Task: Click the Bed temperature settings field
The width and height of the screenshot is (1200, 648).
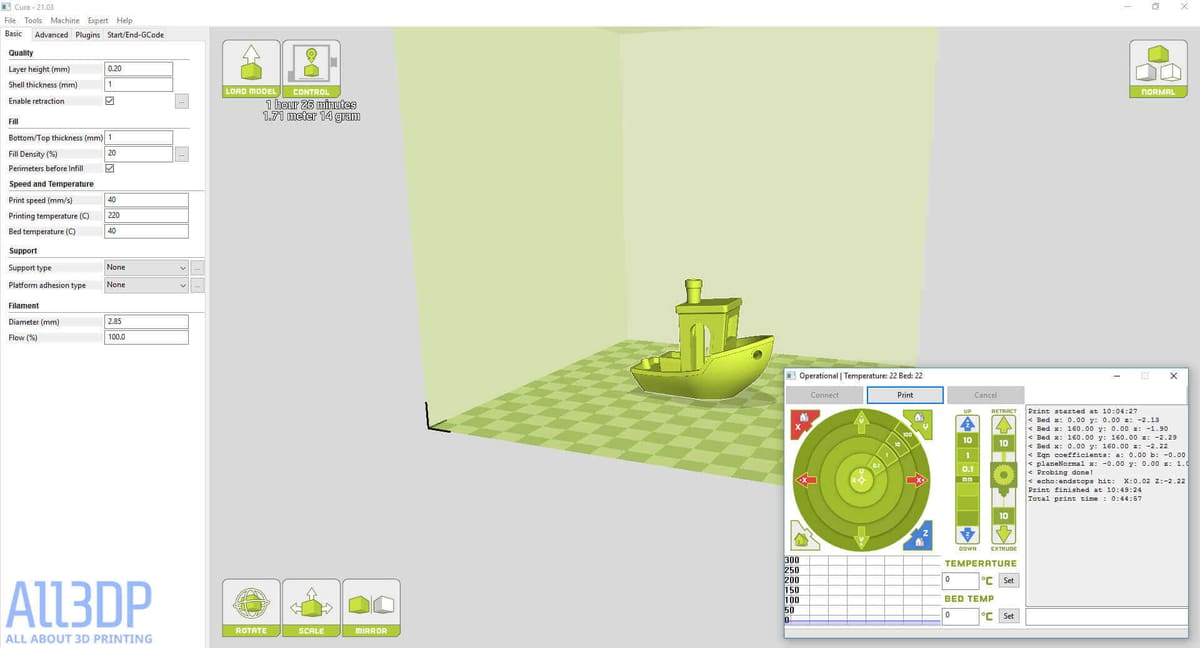Action: (x=146, y=231)
